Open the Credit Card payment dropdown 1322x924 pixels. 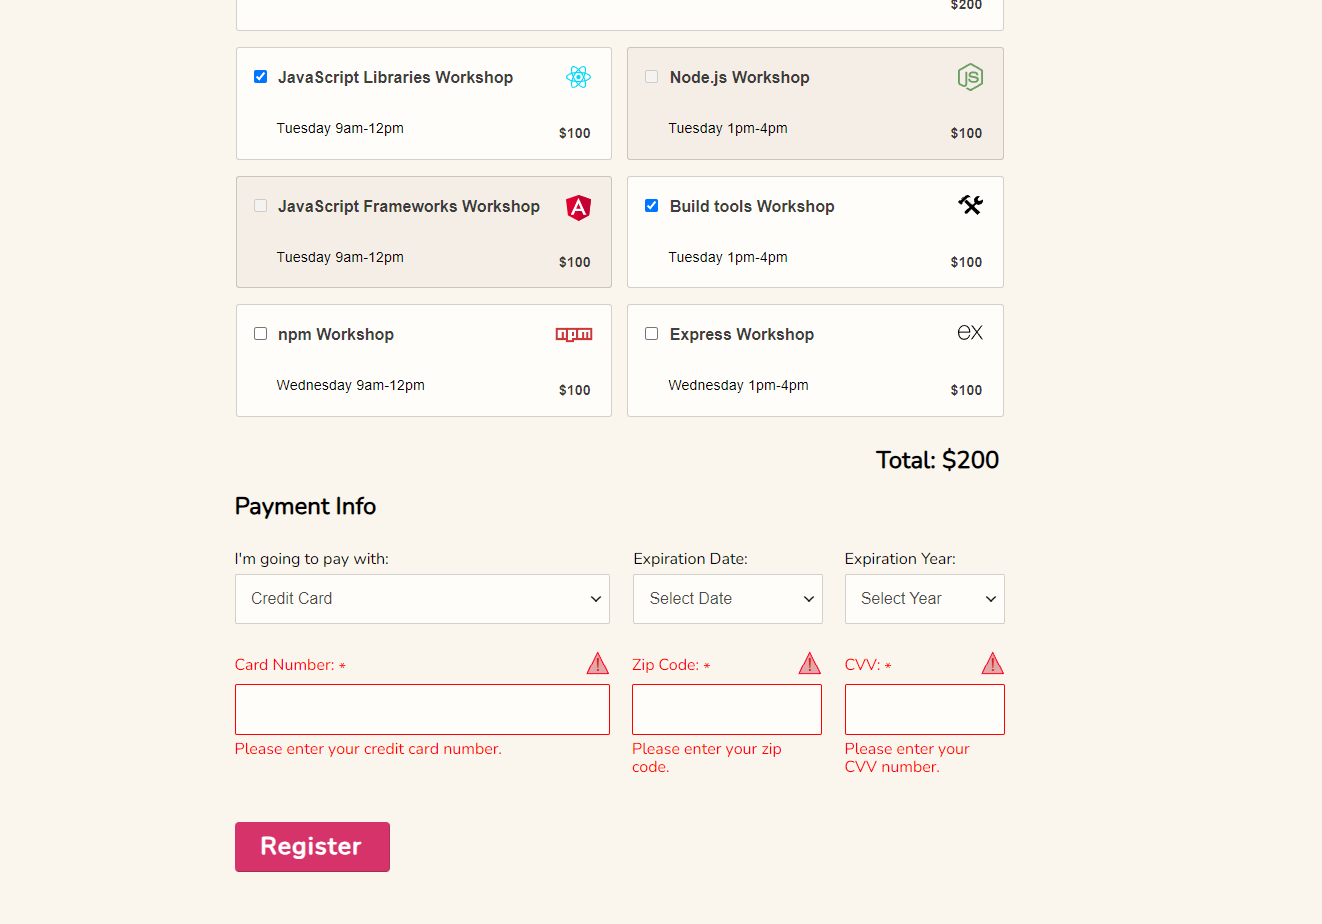coord(422,599)
